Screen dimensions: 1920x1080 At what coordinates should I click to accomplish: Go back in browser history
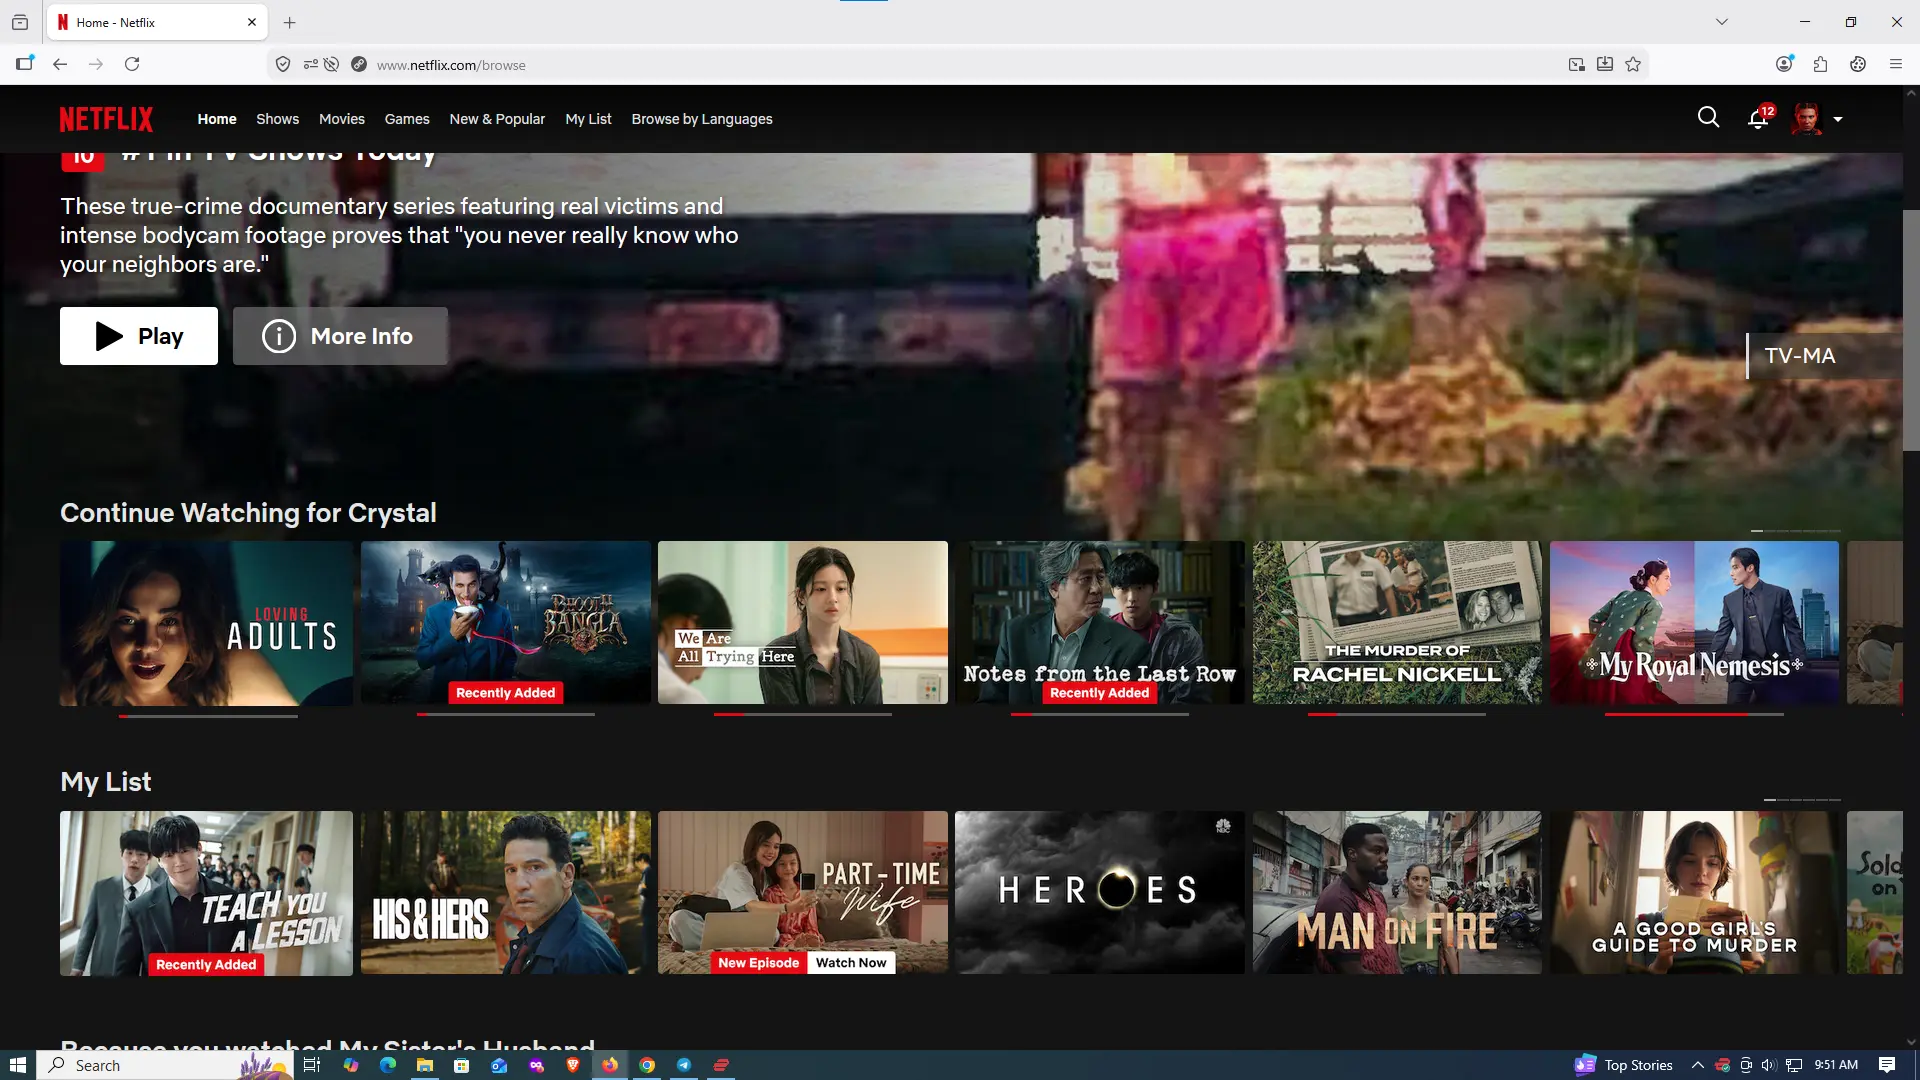pos(60,64)
